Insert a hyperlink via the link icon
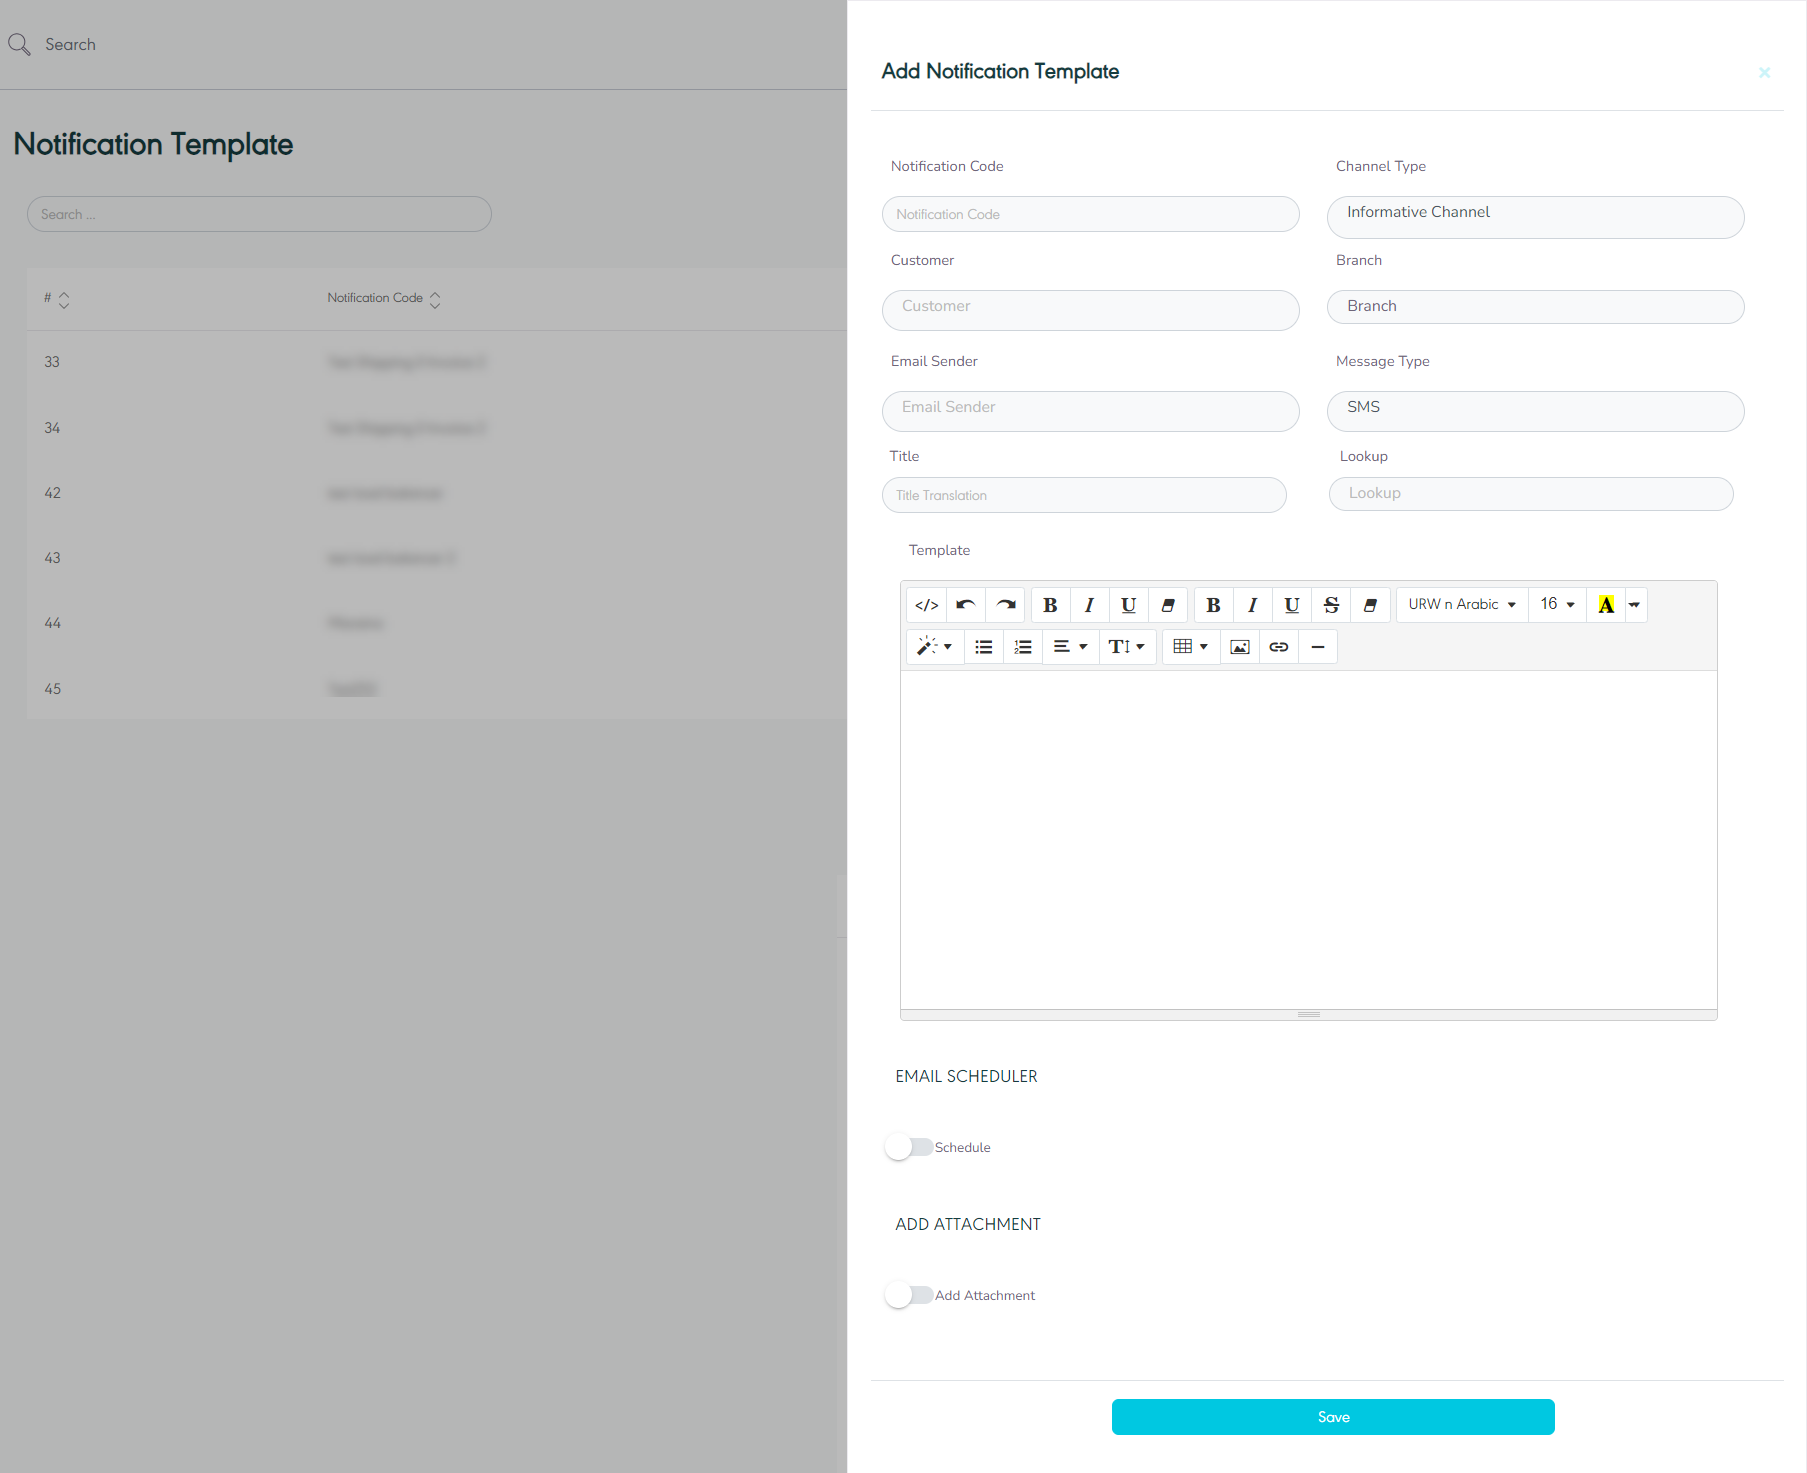 (1279, 647)
